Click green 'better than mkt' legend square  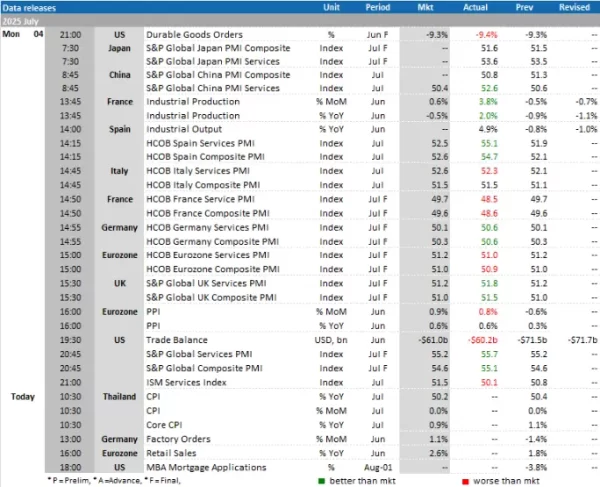pyautogui.click(x=321, y=481)
